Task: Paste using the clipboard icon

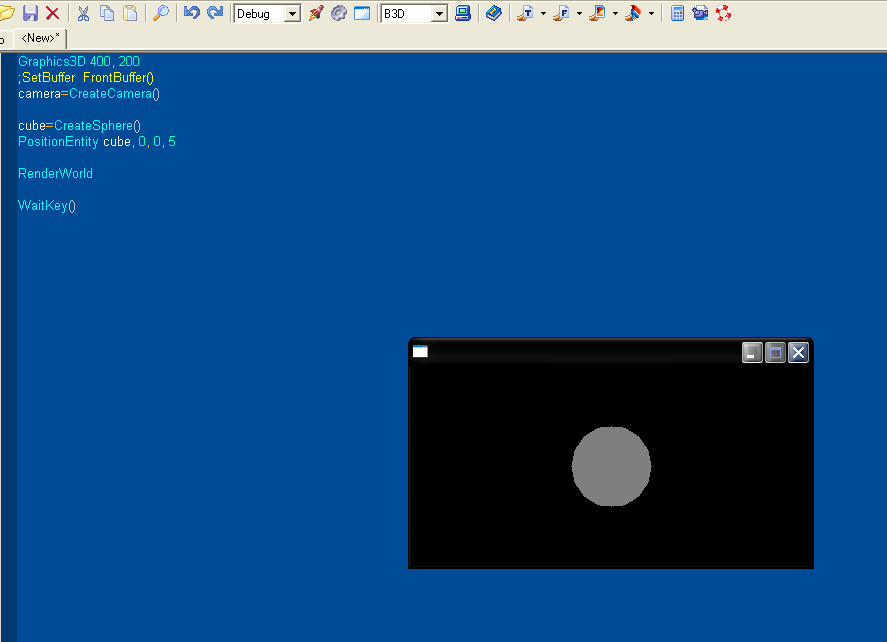Action: [129, 13]
